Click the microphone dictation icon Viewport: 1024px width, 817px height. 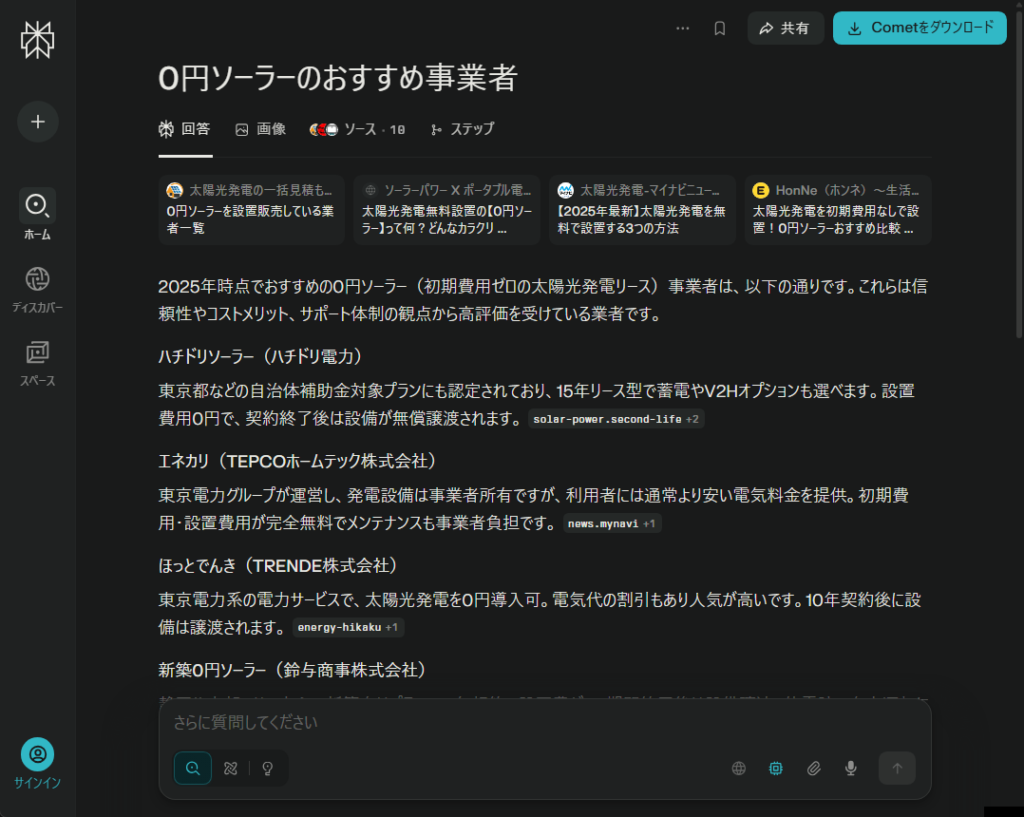[x=851, y=768]
